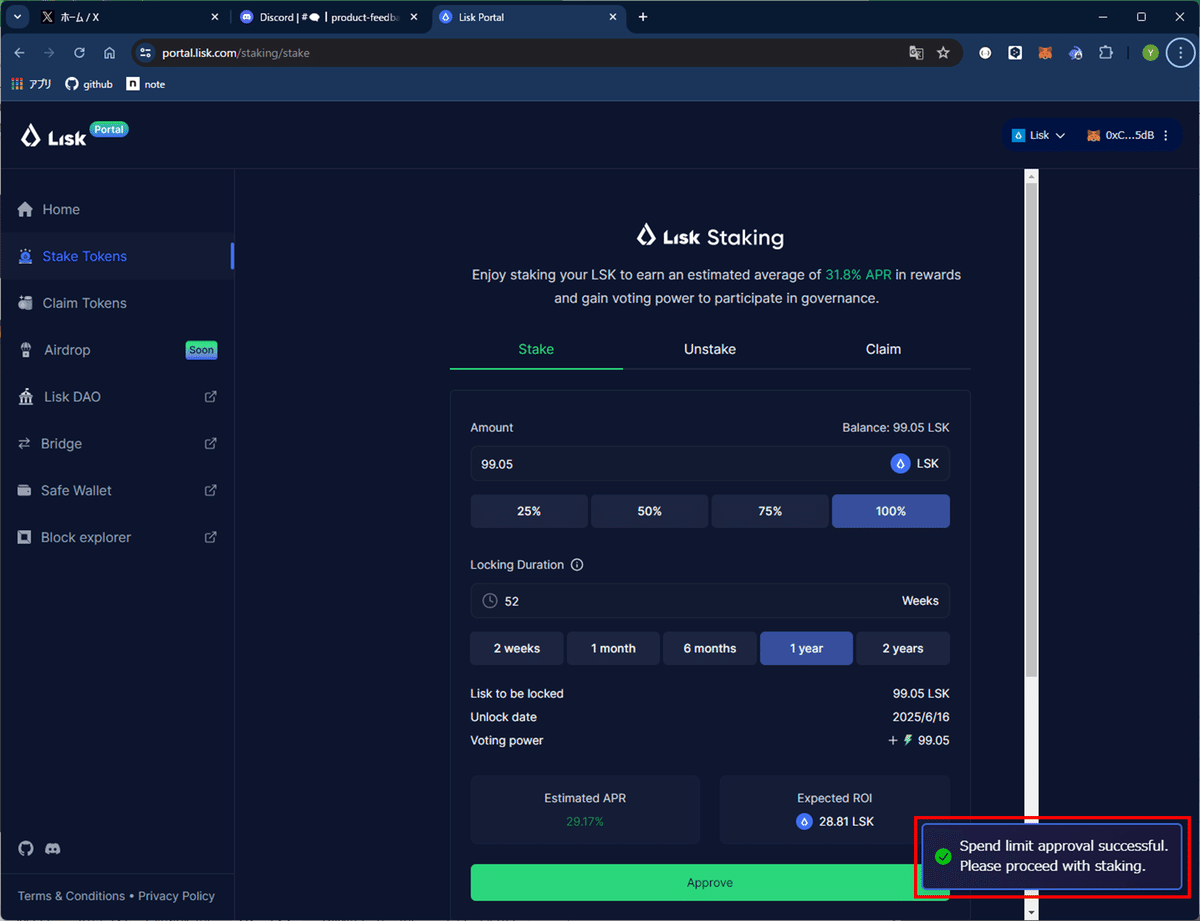Click the Amount input field
Viewport: 1200px width, 921px height.
tap(710, 464)
